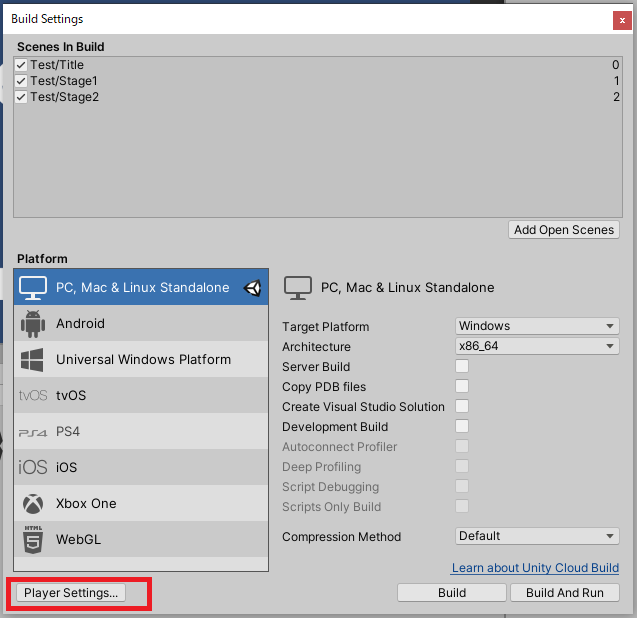This screenshot has width=637, height=618.
Task: Click the PS4 logo icon
Action: pos(33,432)
